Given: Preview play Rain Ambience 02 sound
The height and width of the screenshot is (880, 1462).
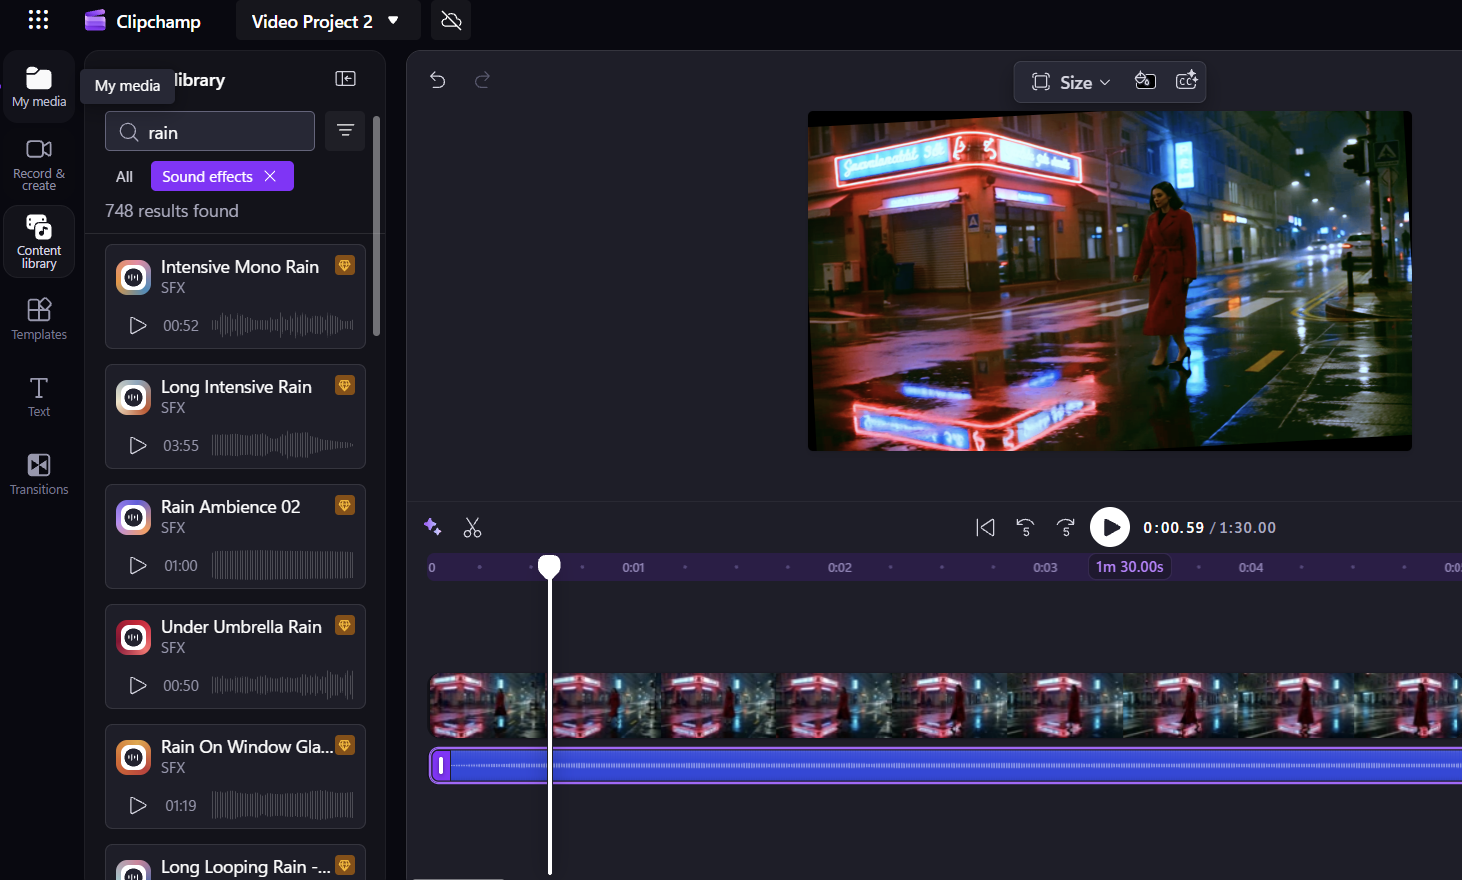Looking at the screenshot, I should tap(138, 565).
